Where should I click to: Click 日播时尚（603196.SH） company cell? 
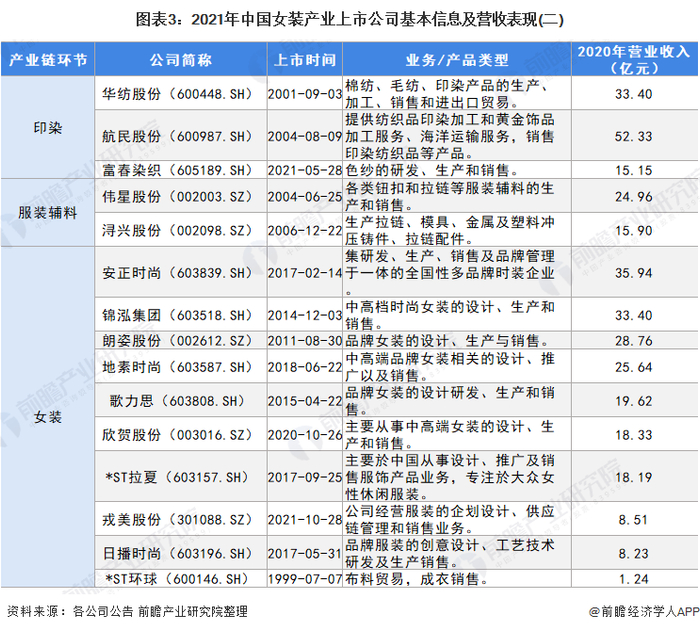(x=180, y=554)
